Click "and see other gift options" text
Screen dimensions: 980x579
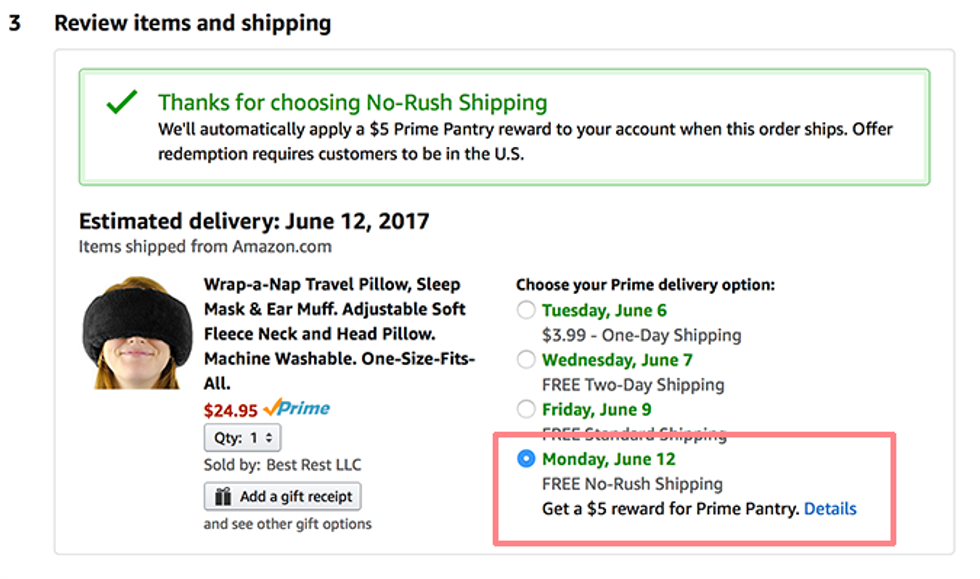(288, 524)
